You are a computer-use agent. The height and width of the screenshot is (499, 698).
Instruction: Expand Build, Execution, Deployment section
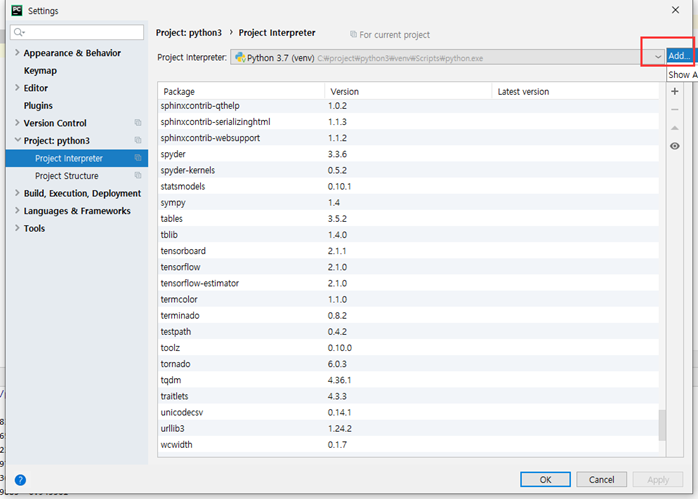pyautogui.click(x=17, y=193)
